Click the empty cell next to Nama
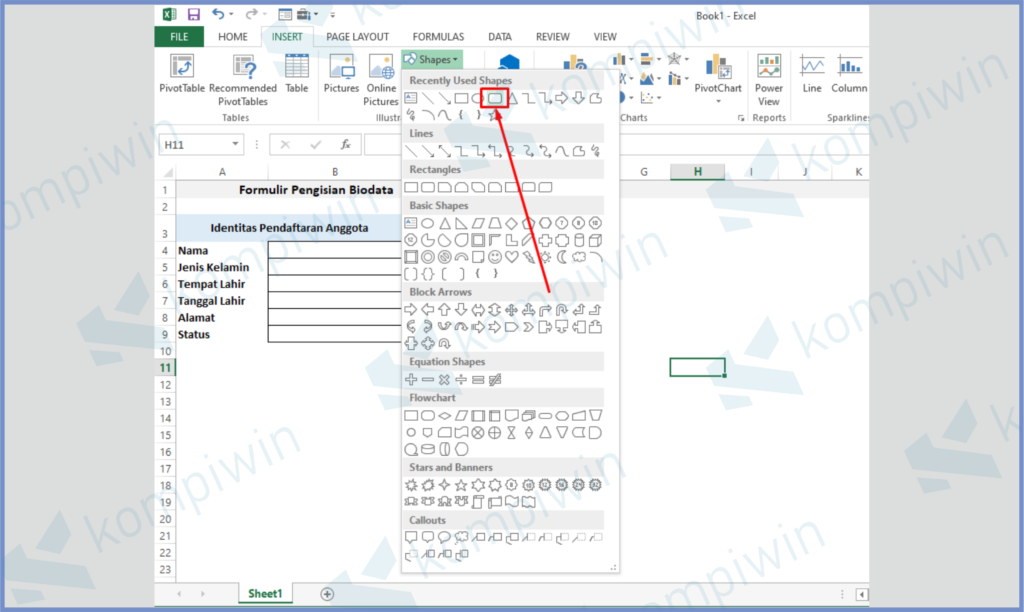Image resolution: width=1024 pixels, height=612 pixels. click(x=334, y=251)
